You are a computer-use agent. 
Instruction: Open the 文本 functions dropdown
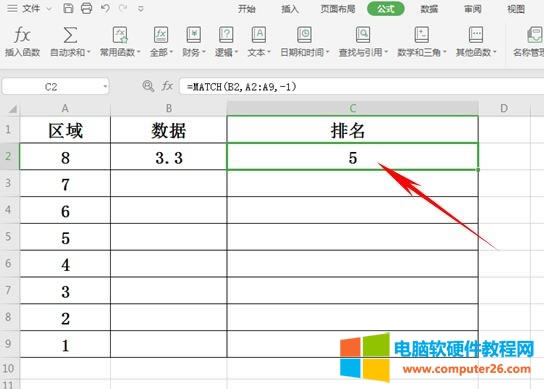(269, 52)
